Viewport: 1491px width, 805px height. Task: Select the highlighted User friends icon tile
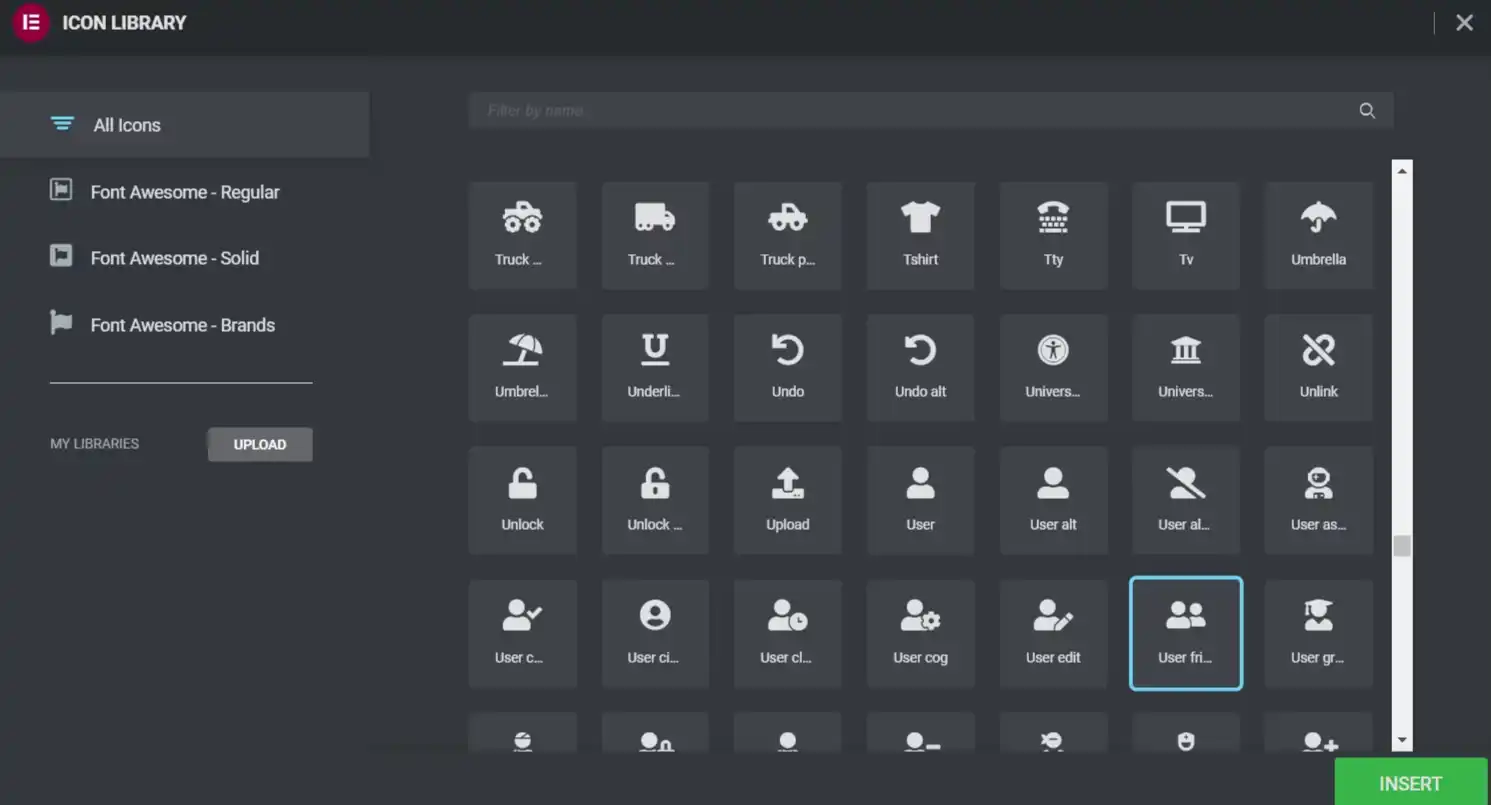pos(1186,634)
